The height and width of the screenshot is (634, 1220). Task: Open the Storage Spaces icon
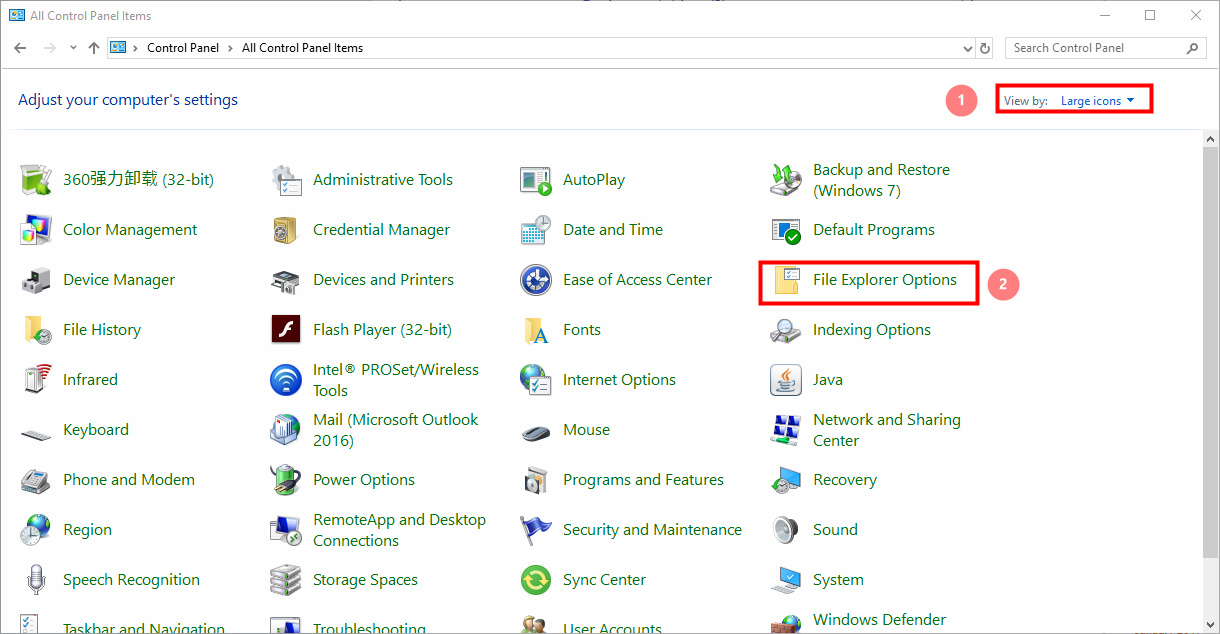[x=286, y=580]
